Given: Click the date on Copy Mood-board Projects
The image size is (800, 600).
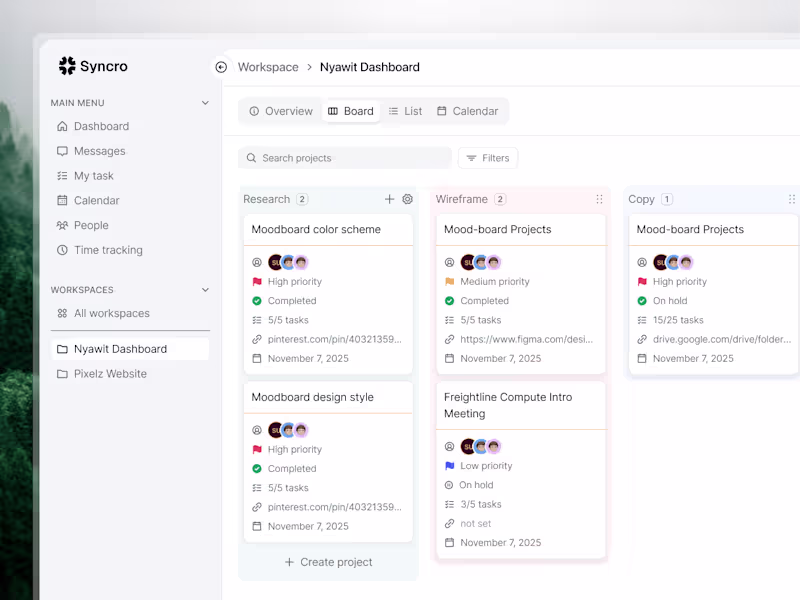Looking at the screenshot, I should (693, 359).
